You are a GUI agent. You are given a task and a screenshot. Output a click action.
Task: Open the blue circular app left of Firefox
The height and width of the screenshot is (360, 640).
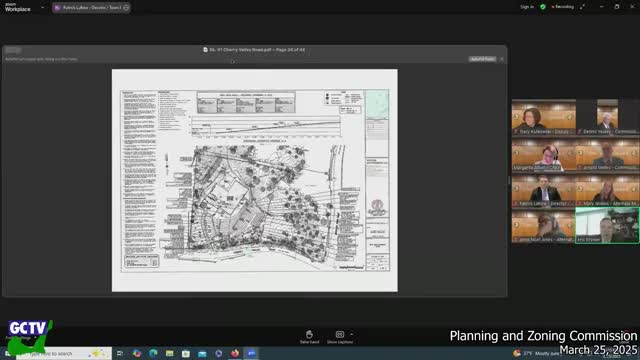click(x=218, y=353)
